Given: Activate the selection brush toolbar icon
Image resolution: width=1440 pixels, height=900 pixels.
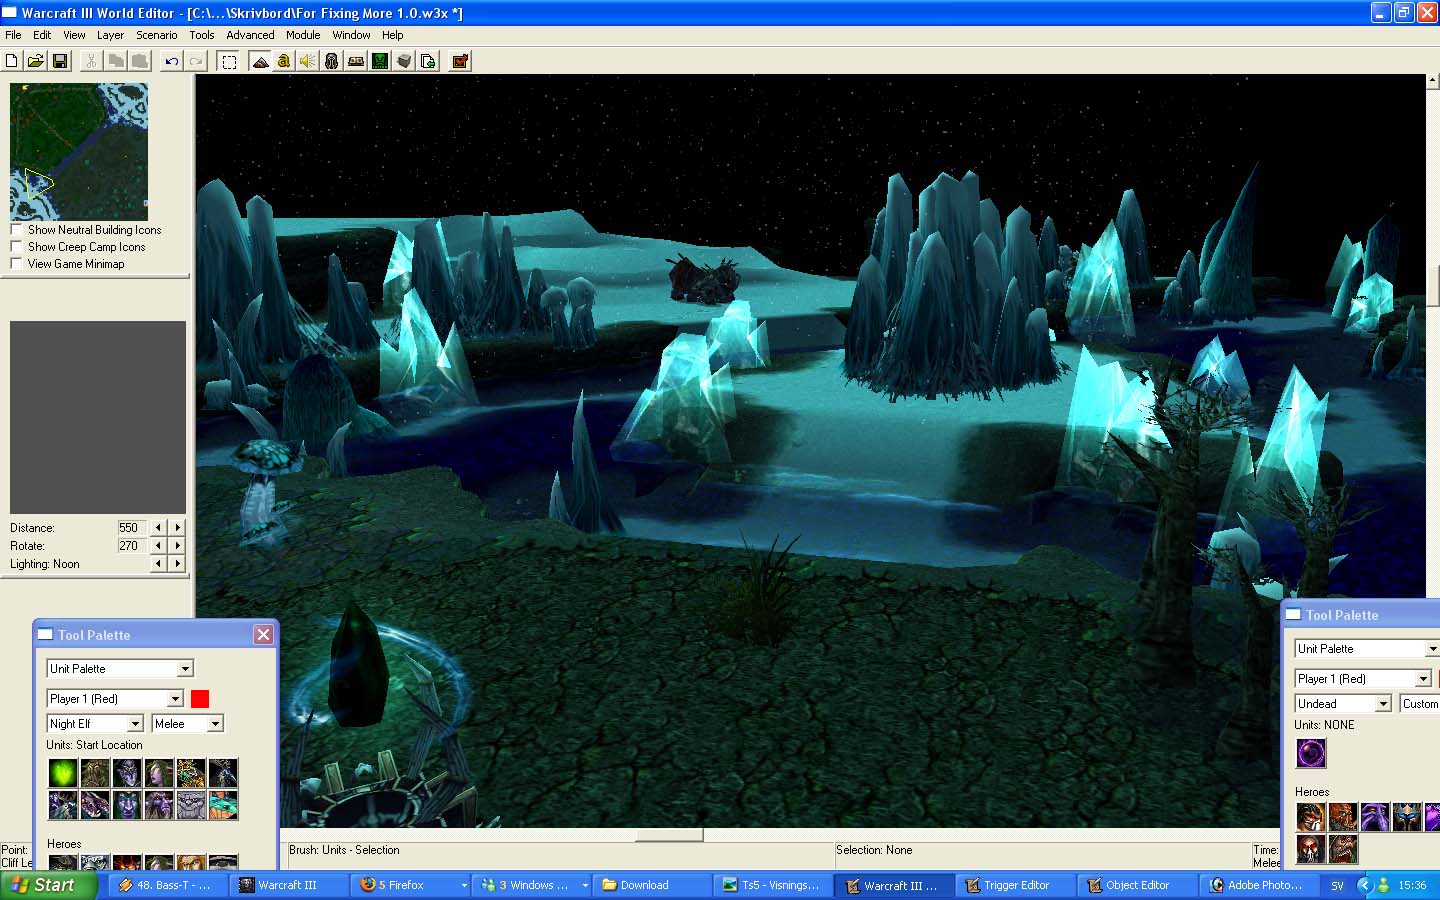Looking at the screenshot, I should pos(229,61).
